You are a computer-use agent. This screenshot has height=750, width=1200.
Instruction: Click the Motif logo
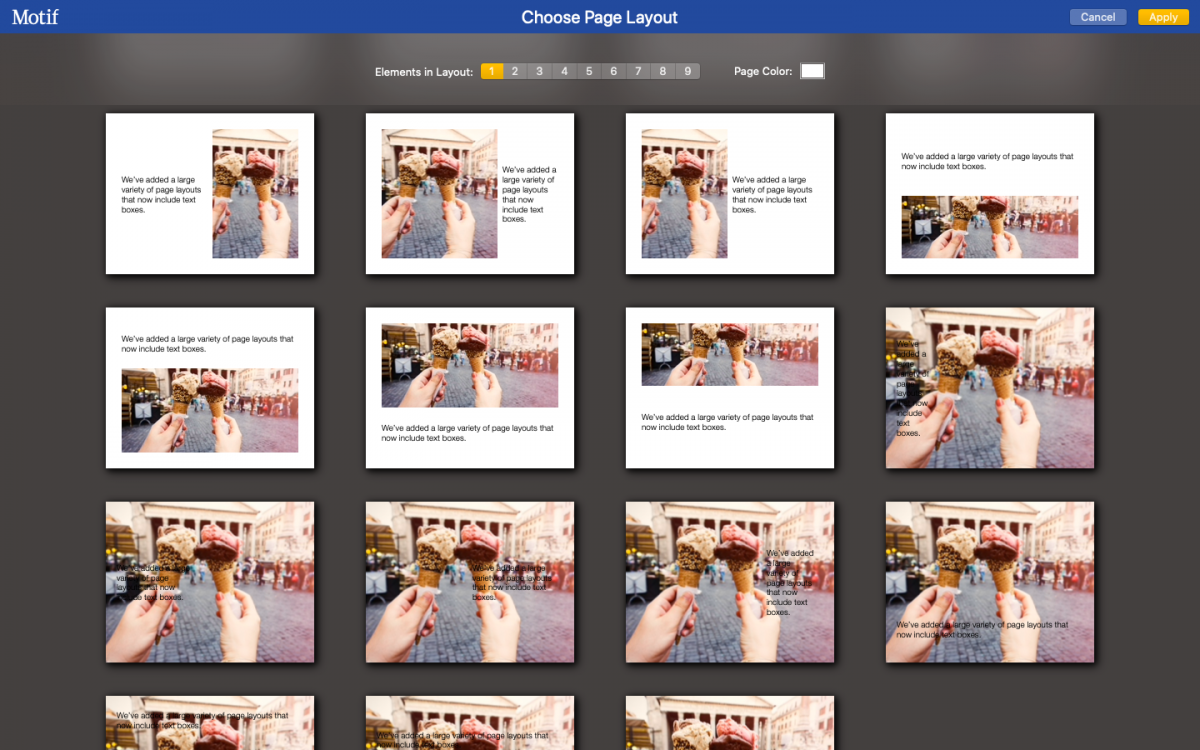click(35, 17)
